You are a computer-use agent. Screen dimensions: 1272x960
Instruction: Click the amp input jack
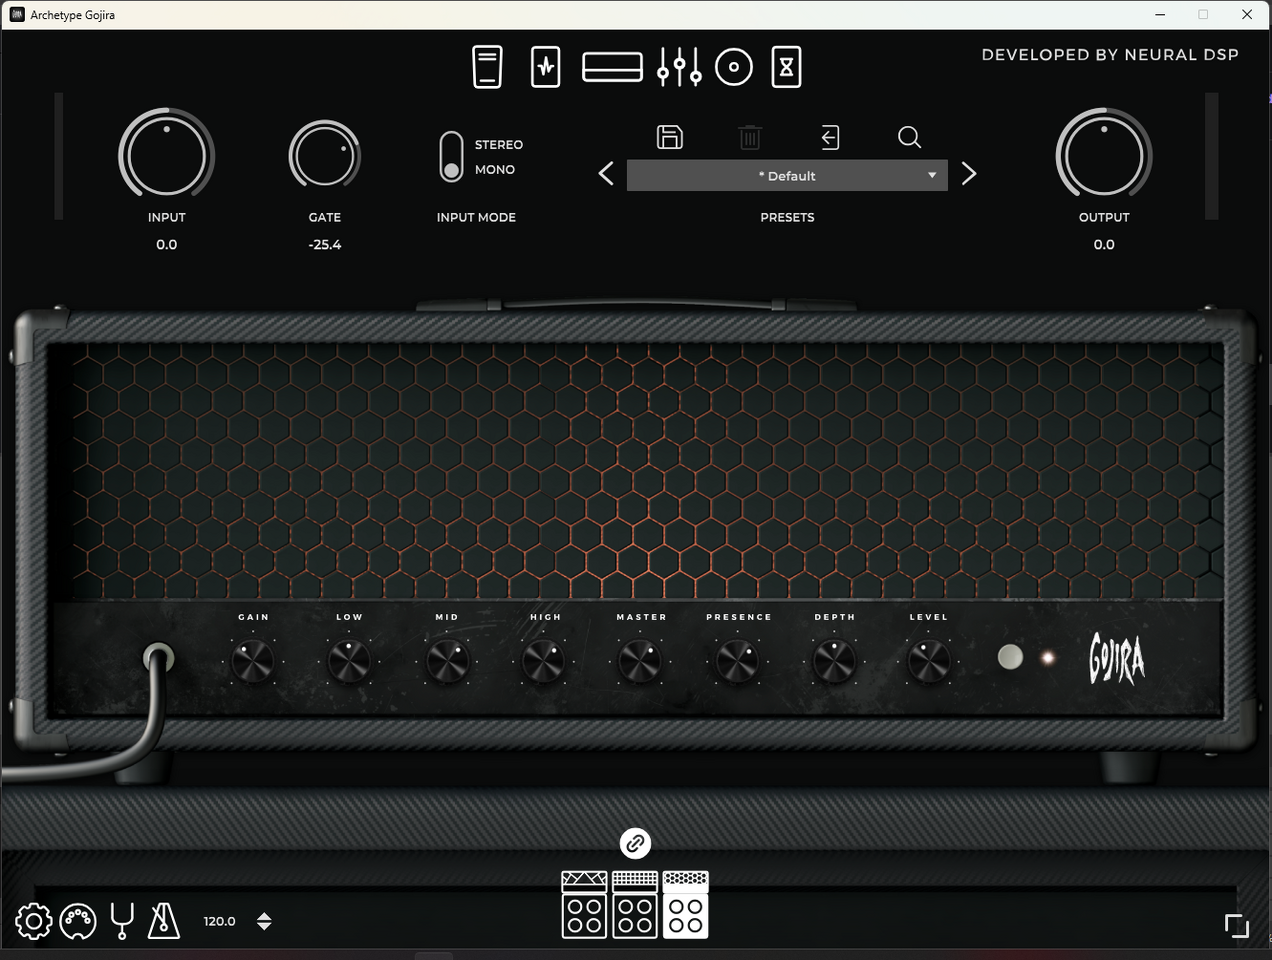(x=159, y=658)
